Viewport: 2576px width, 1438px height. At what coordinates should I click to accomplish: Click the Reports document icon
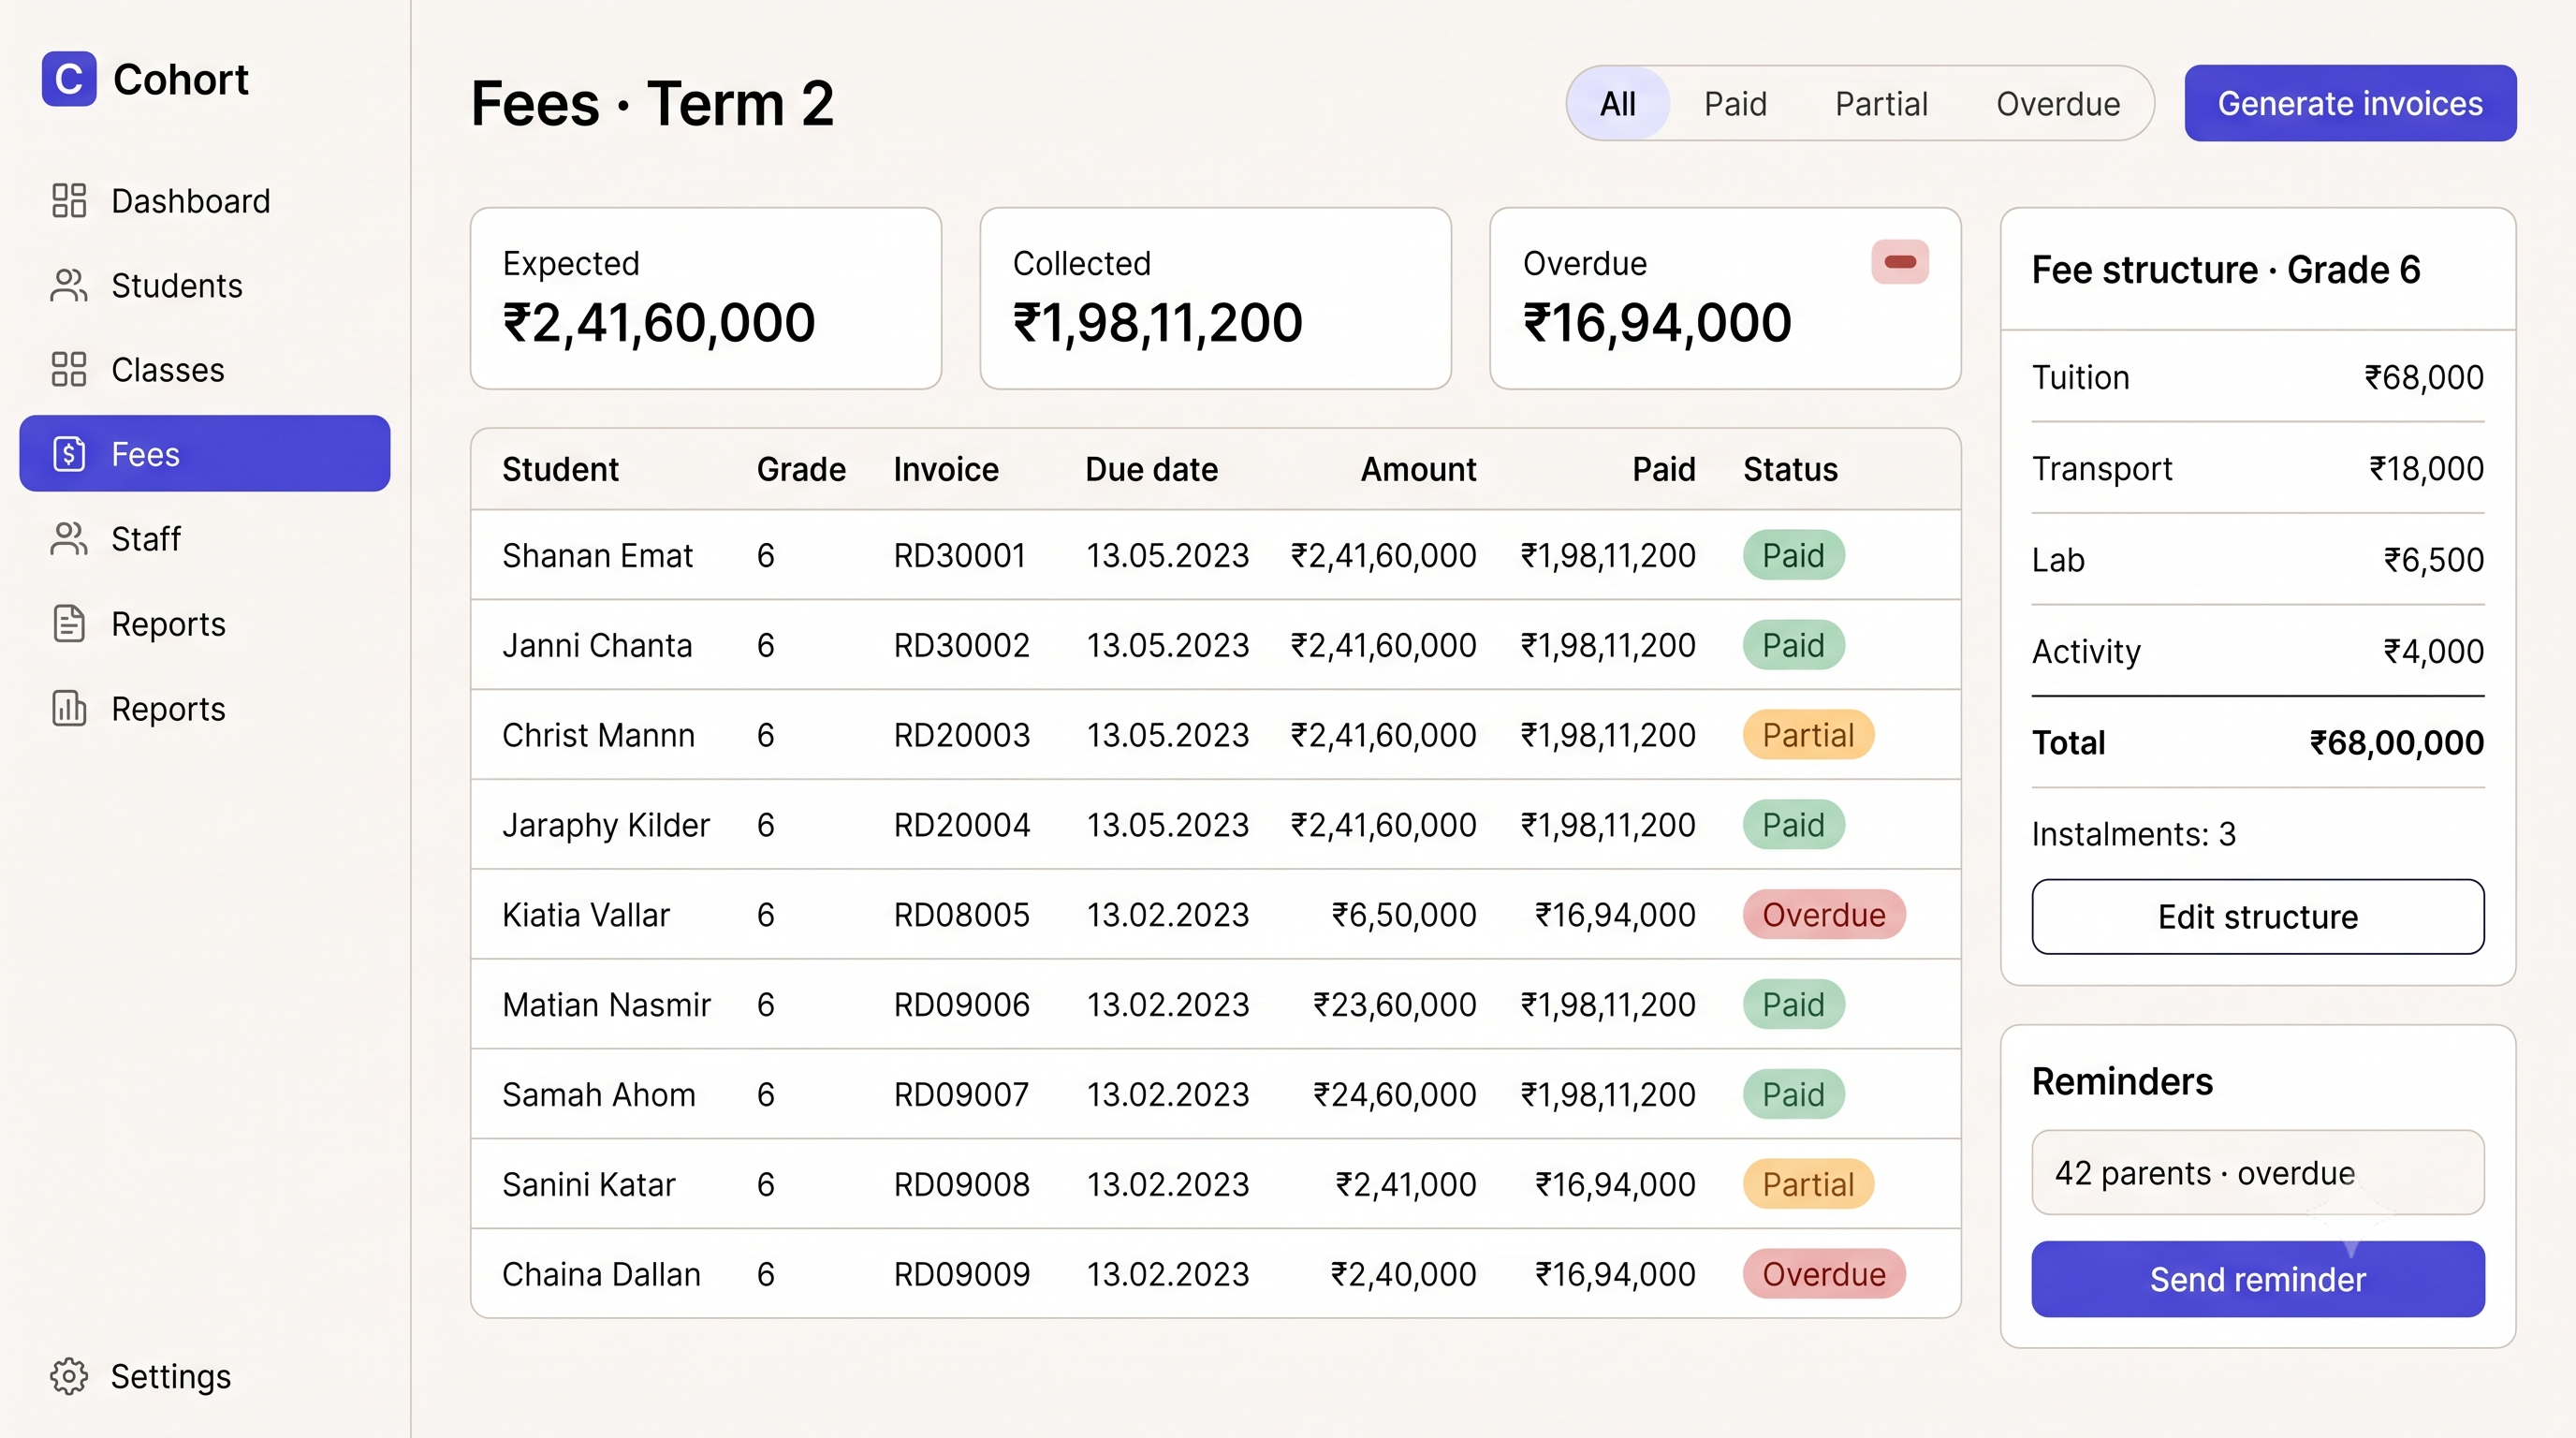point(69,623)
